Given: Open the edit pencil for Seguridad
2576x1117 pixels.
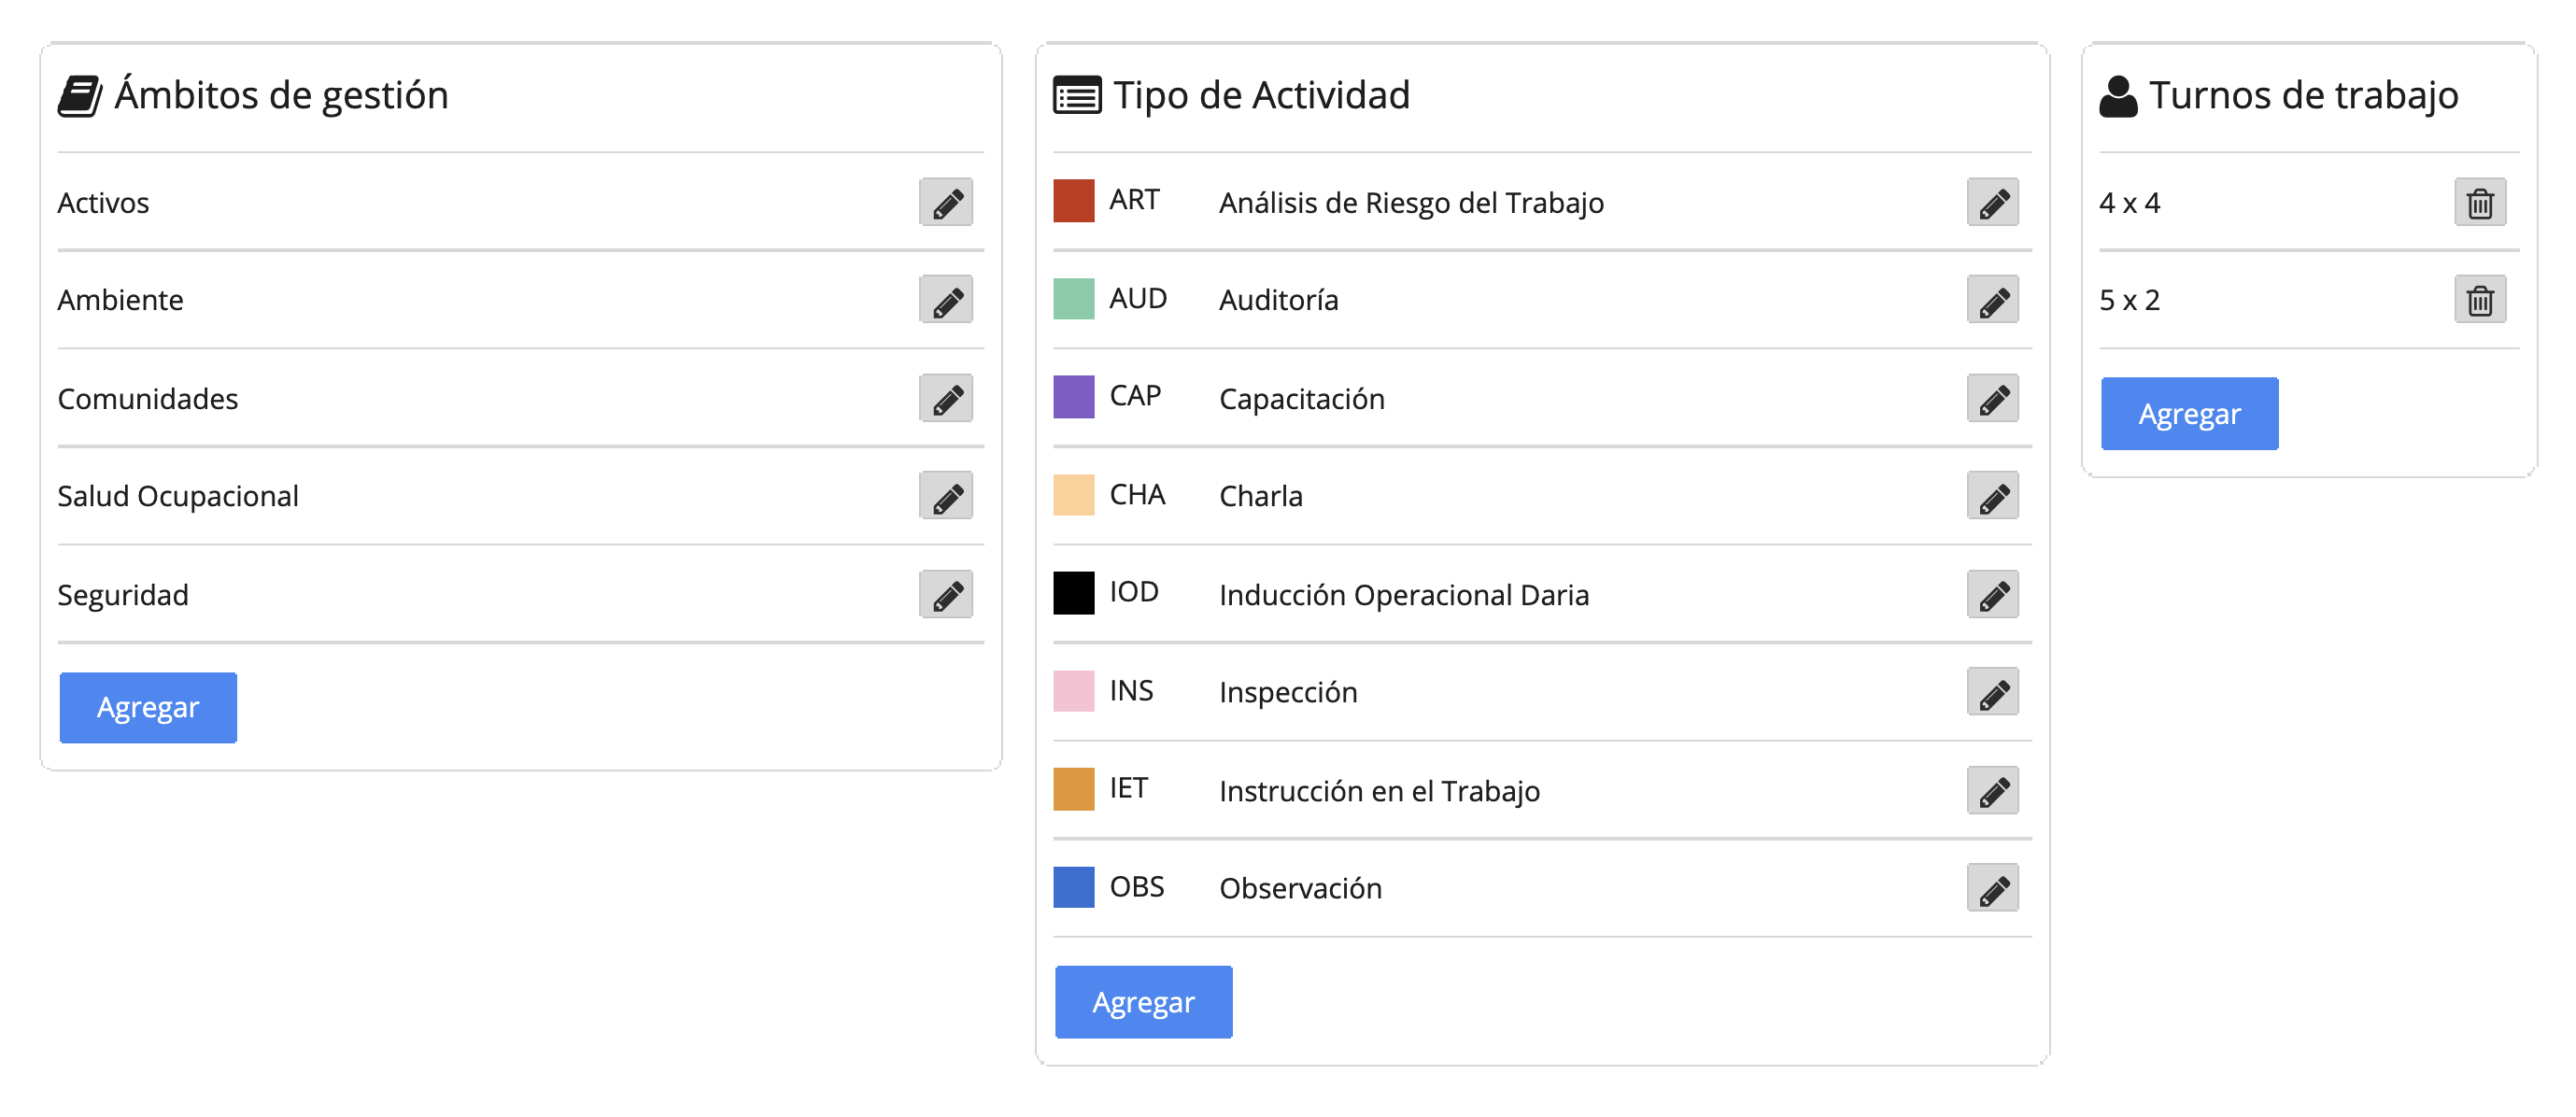Looking at the screenshot, I should (x=946, y=595).
